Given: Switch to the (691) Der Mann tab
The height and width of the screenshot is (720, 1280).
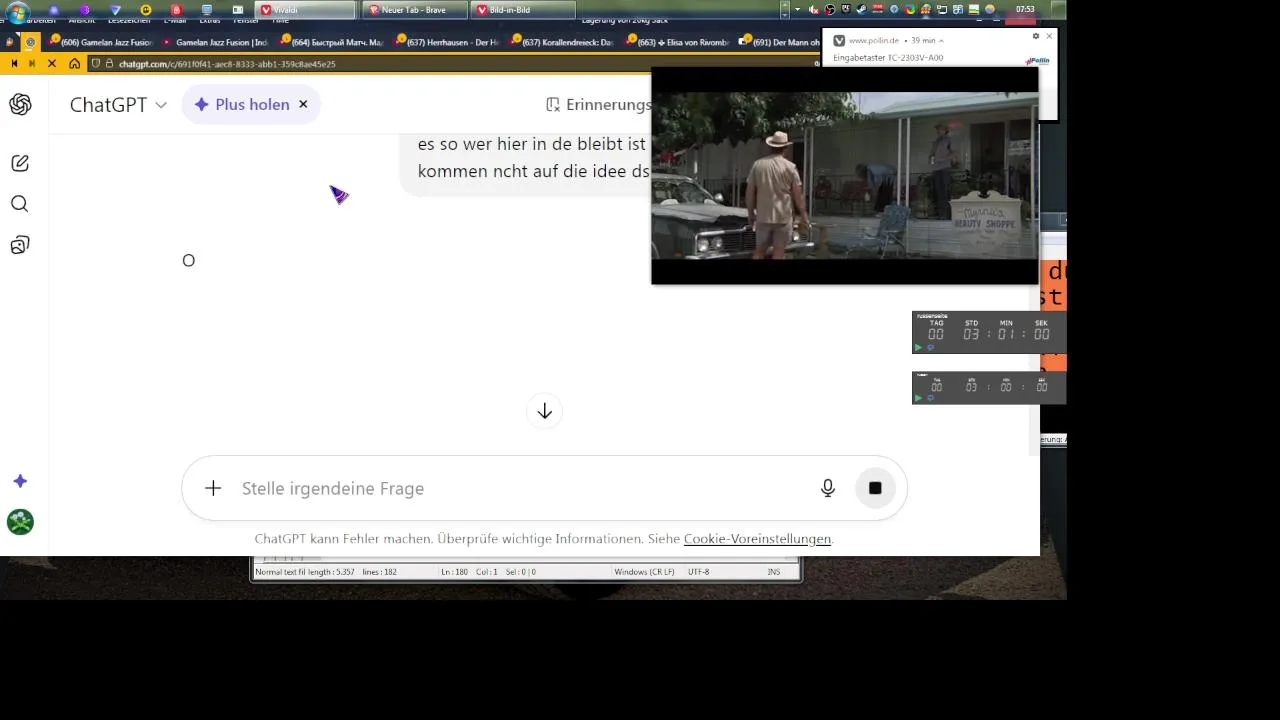Looking at the screenshot, I should click(778, 42).
